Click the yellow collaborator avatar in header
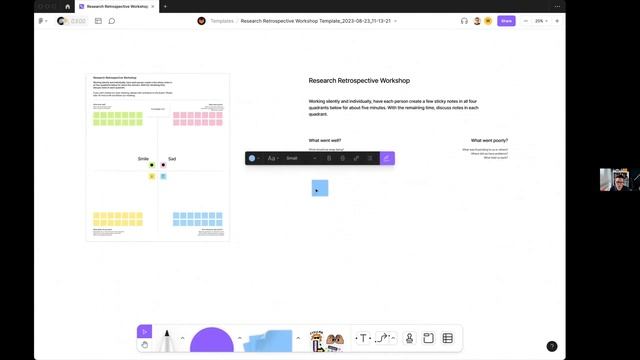The width and height of the screenshot is (640, 360). (x=488, y=21)
